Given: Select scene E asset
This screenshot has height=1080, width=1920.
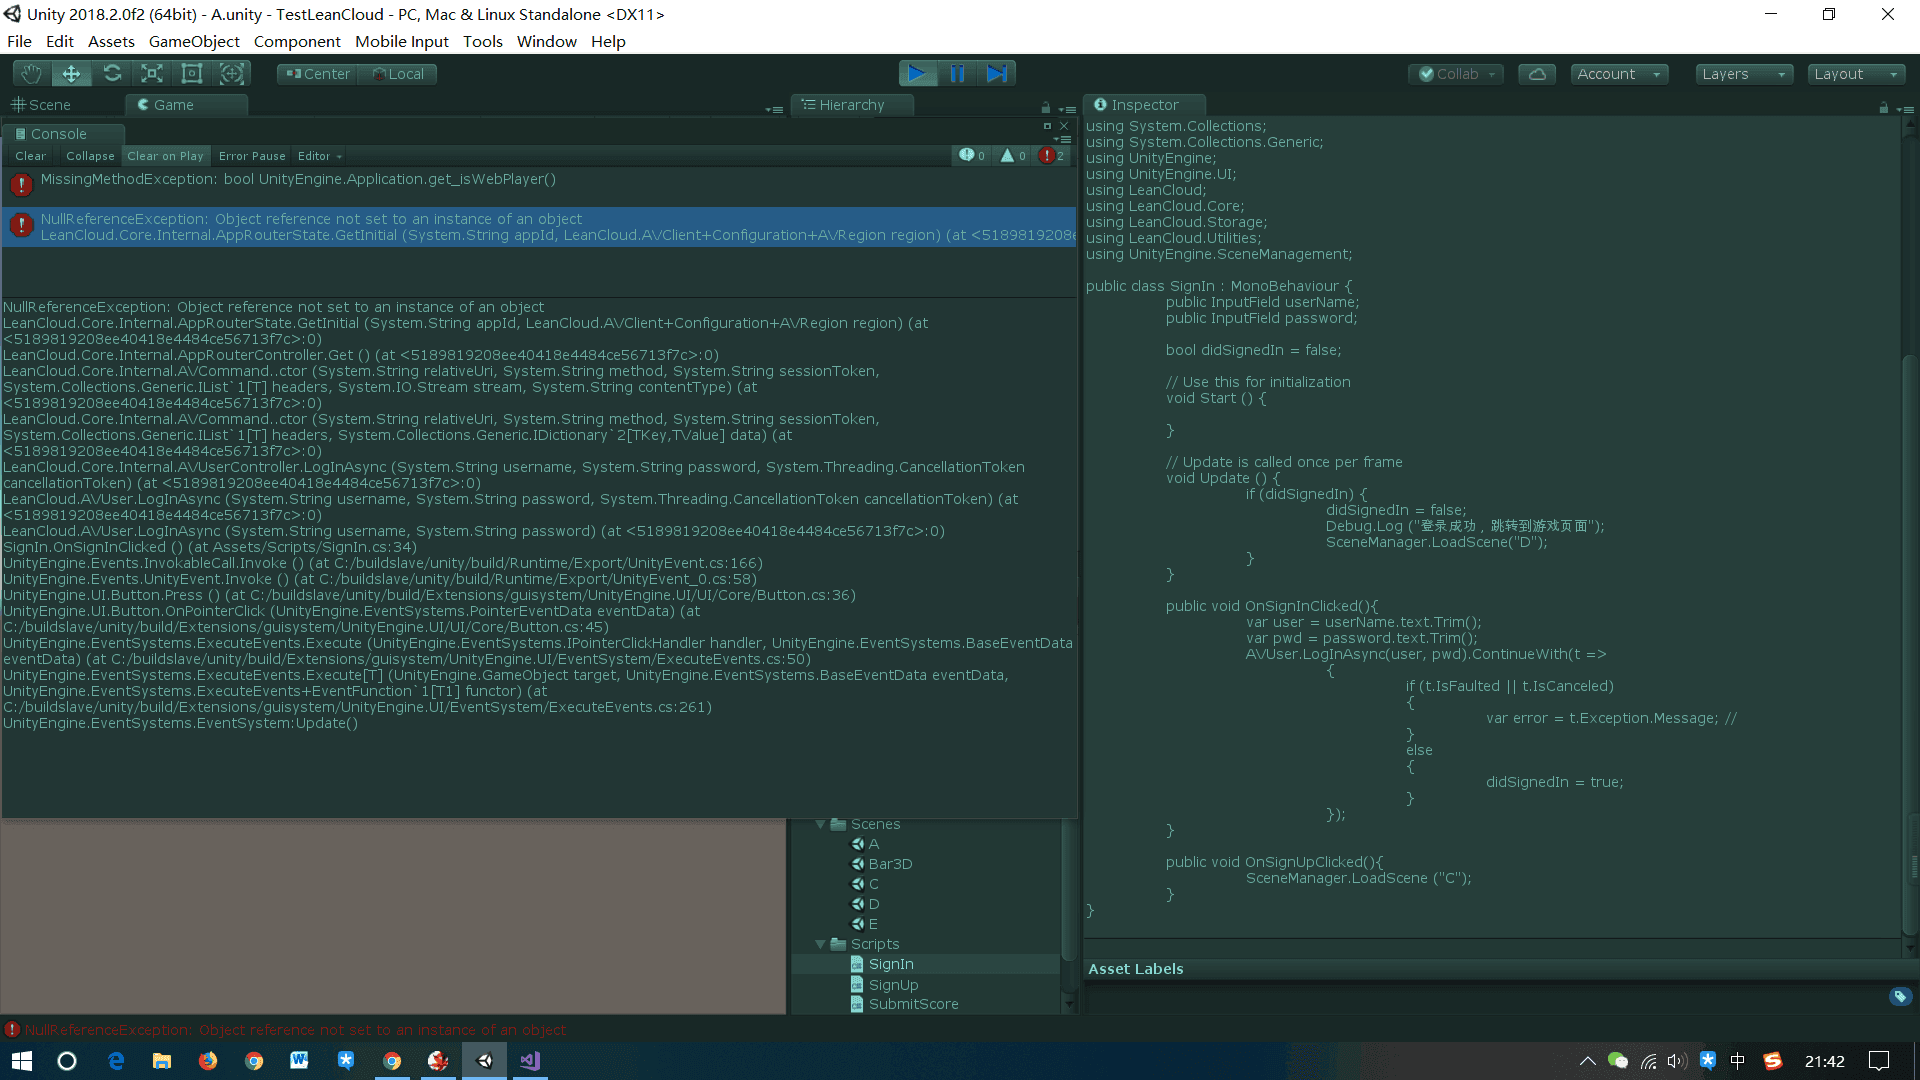Looking at the screenshot, I should 865,924.
